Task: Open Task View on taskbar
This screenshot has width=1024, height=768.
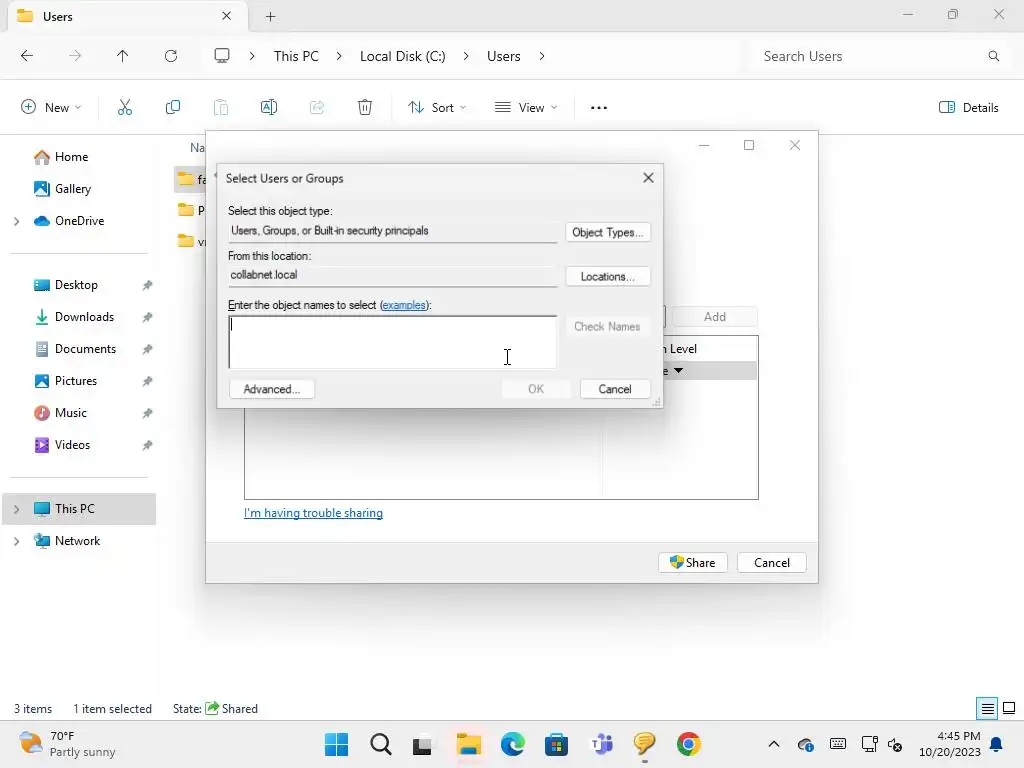Action: (x=423, y=744)
